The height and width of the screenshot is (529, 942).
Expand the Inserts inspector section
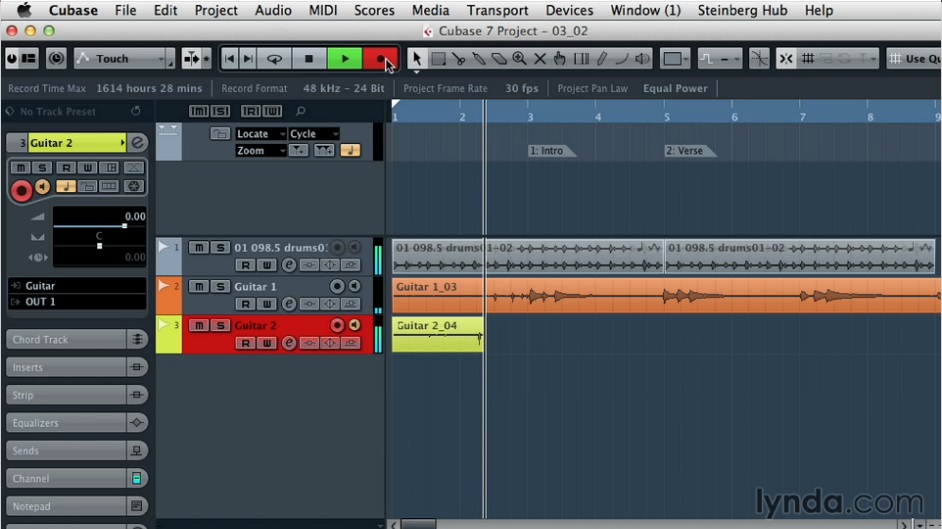click(76, 367)
